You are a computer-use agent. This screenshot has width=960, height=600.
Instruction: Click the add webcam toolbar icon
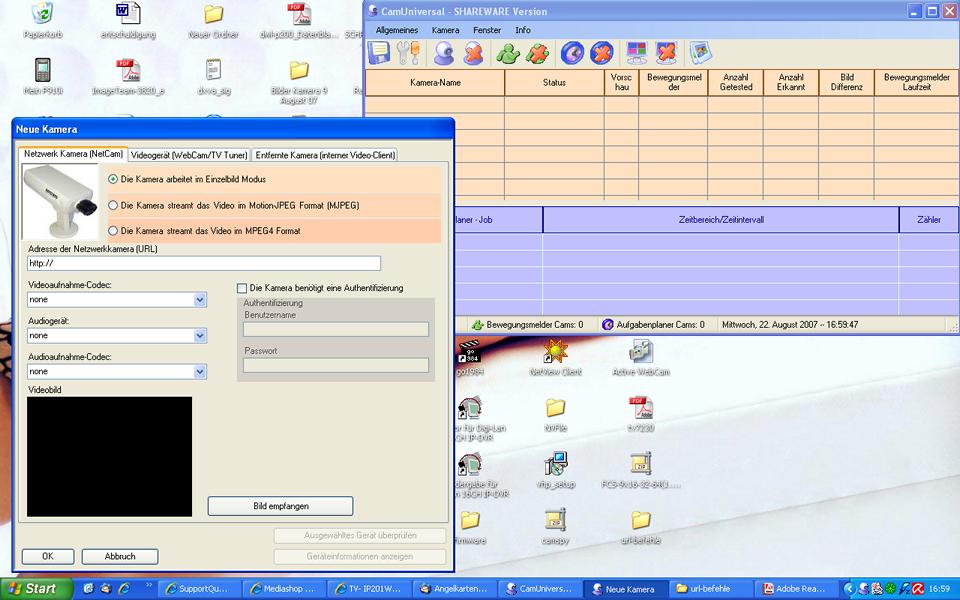point(445,53)
